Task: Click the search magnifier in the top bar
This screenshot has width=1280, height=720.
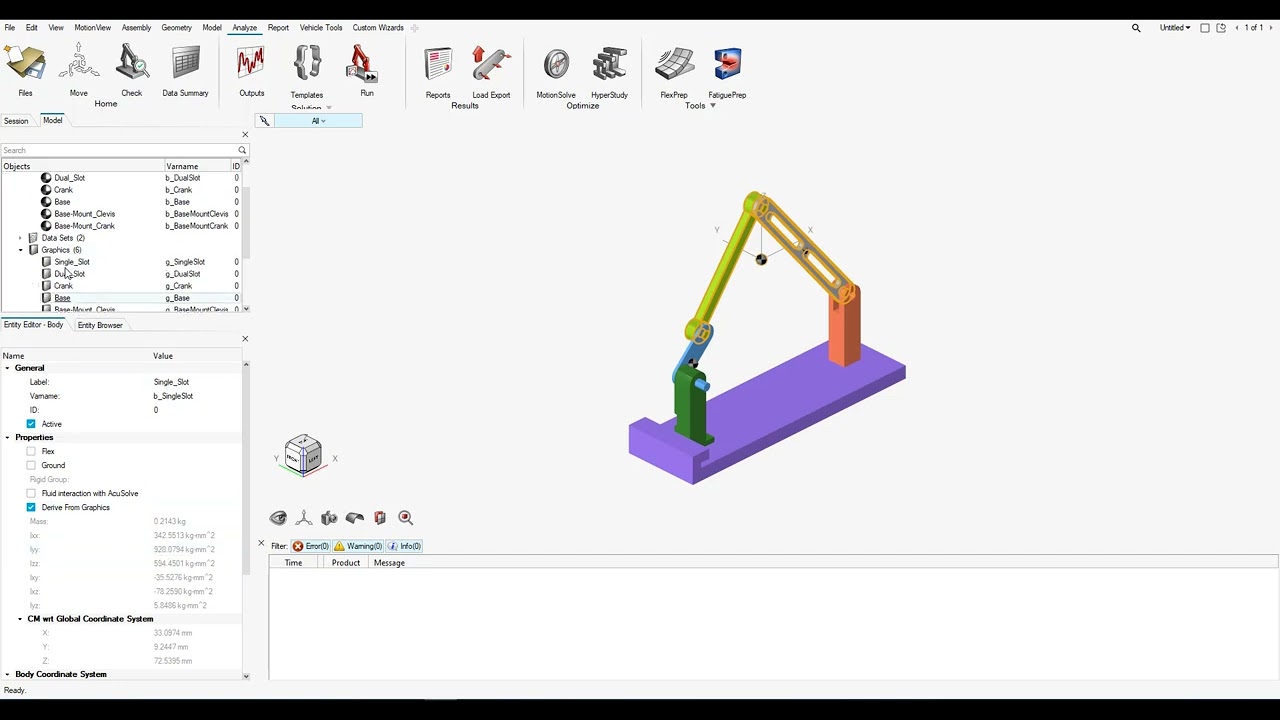Action: 1136,28
